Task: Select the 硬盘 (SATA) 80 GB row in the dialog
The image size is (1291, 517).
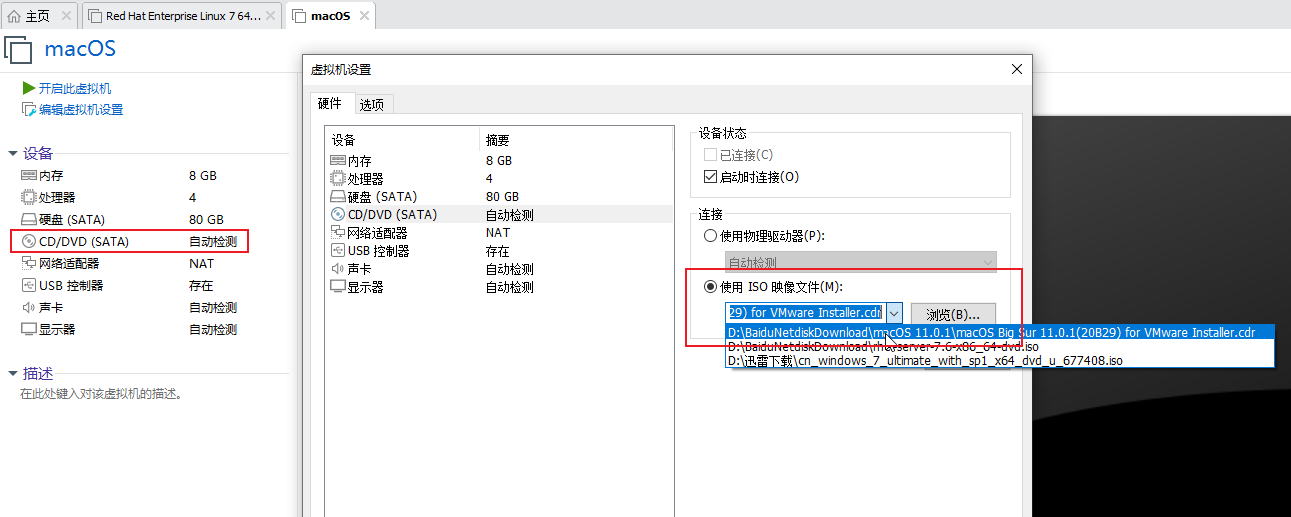Action: (500, 196)
